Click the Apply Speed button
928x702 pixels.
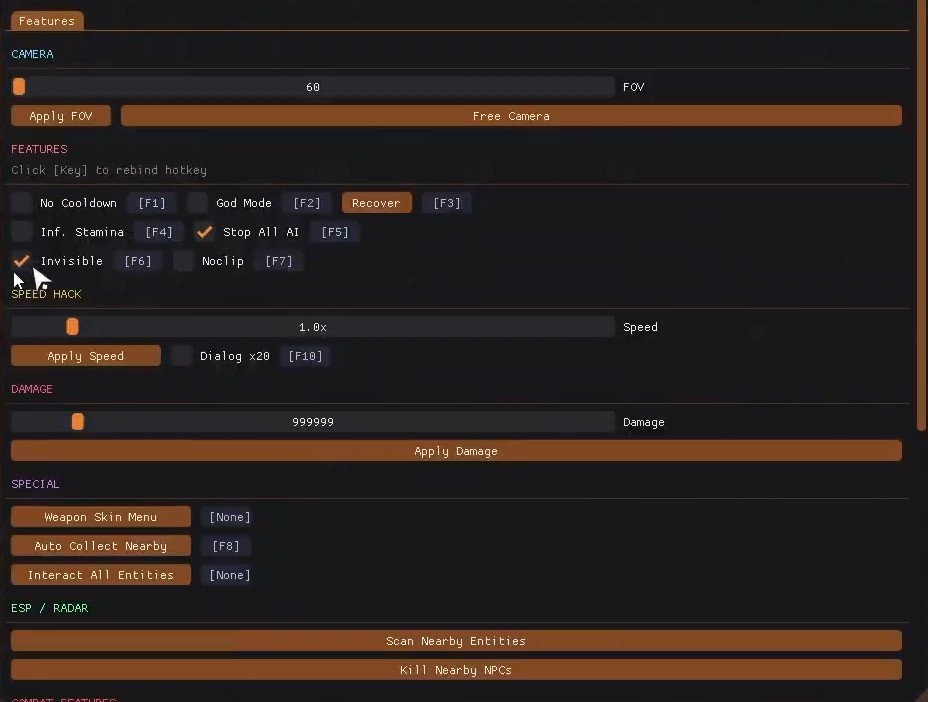[x=86, y=356]
